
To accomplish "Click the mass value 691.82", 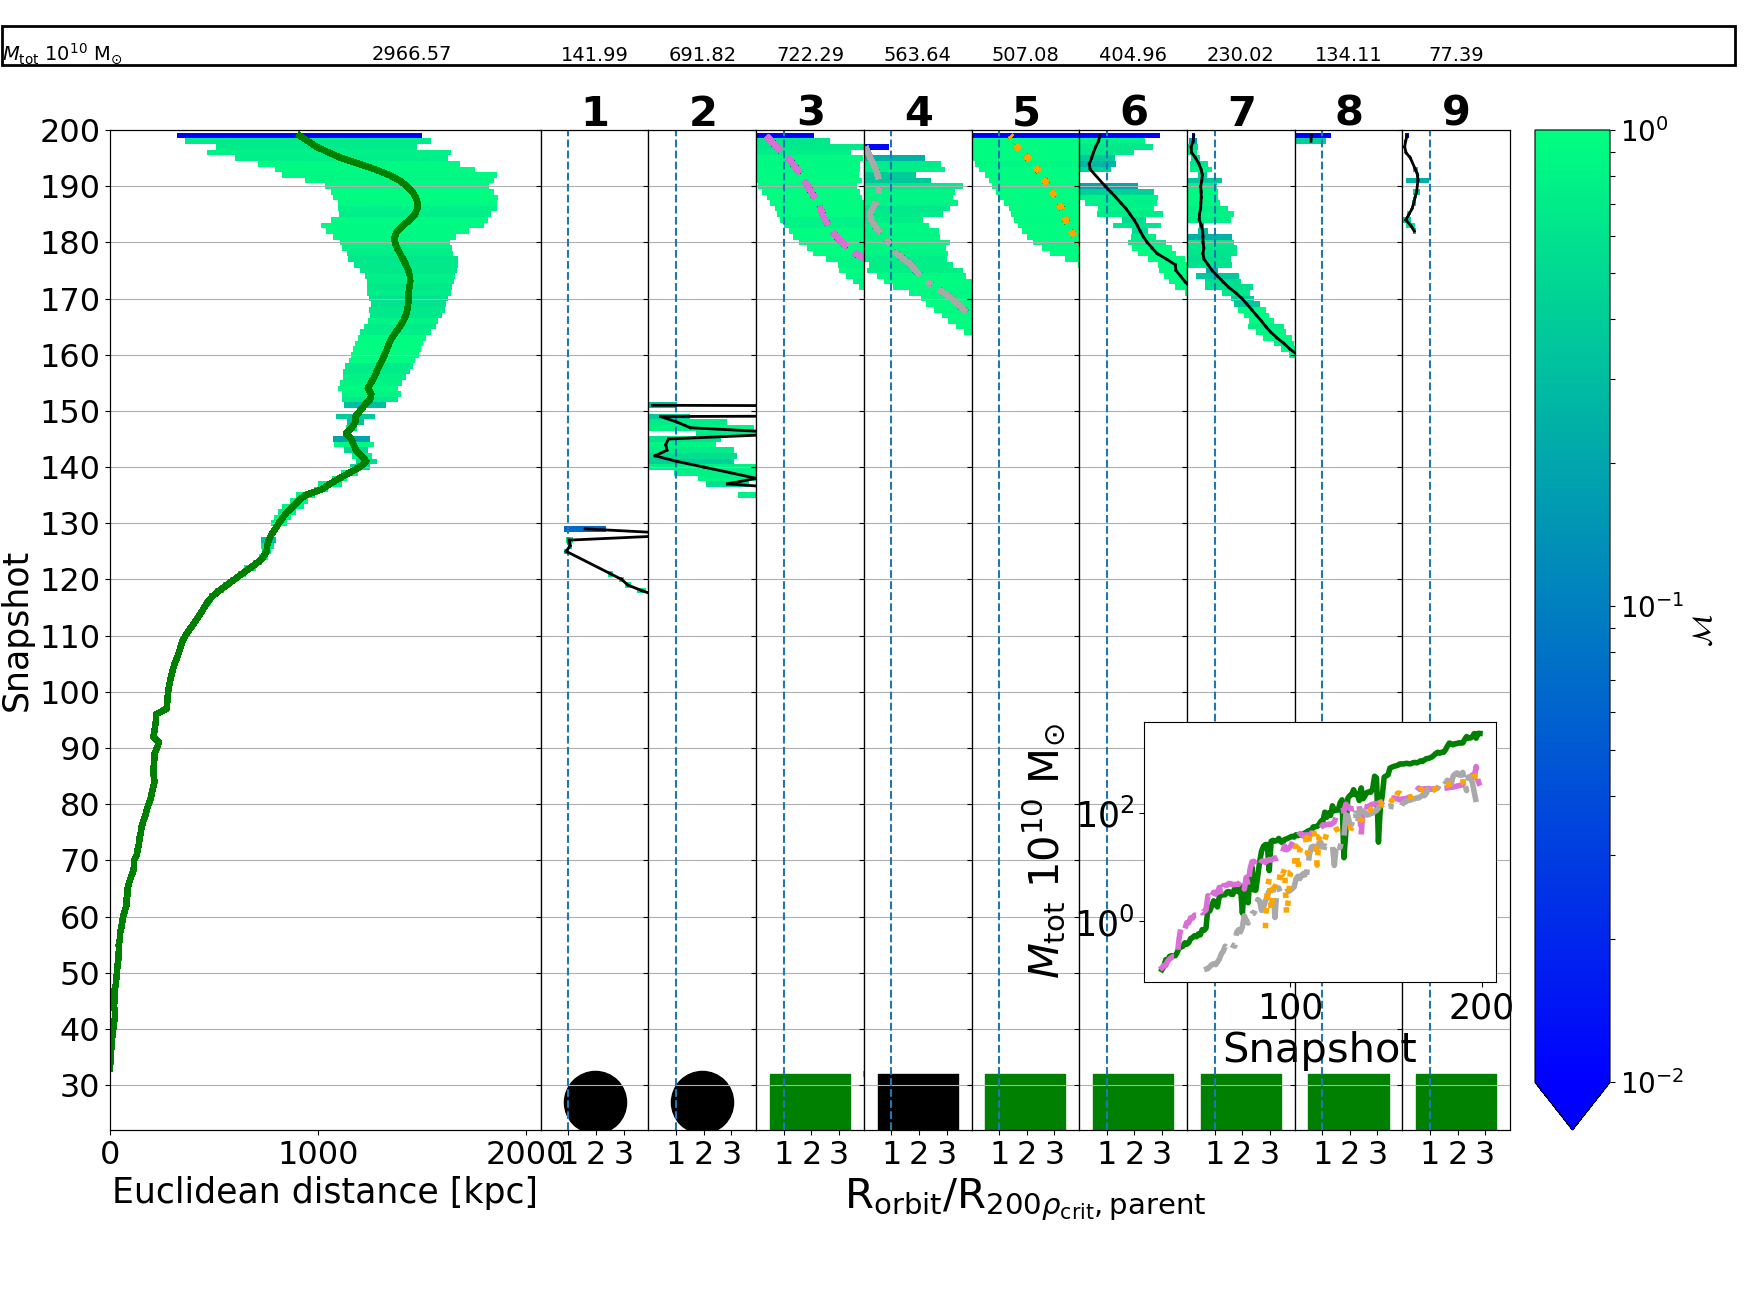I will click(702, 54).
